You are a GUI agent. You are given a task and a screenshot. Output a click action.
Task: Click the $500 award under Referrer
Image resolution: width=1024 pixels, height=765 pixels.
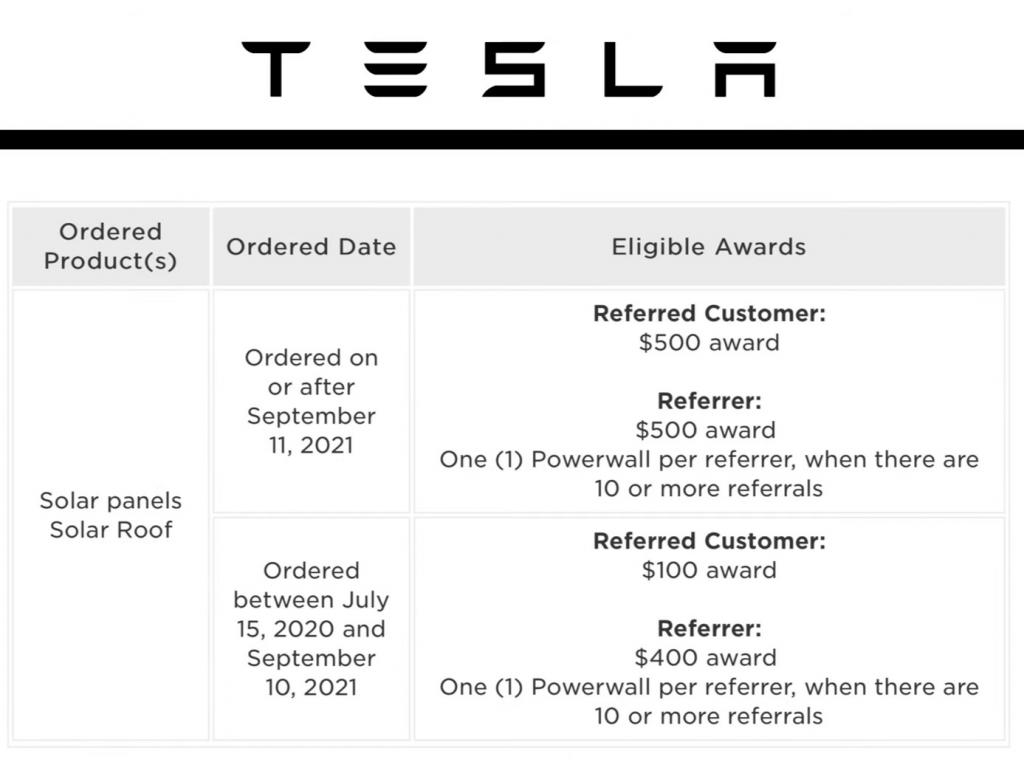[x=706, y=430]
